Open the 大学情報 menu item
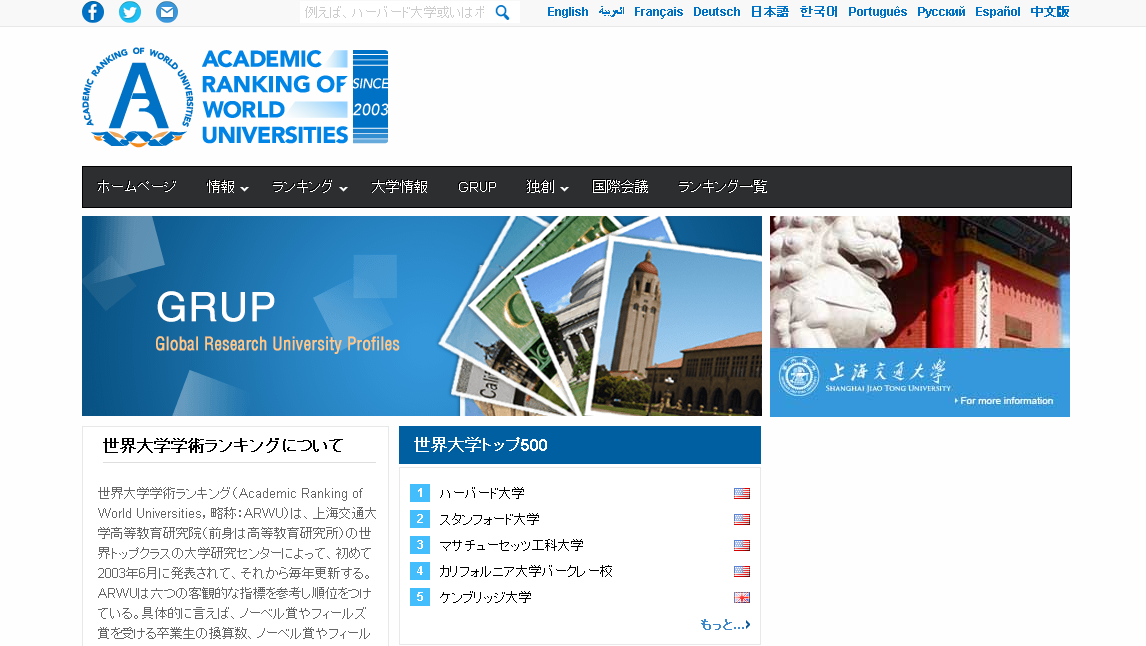Image resolution: width=1146 pixels, height=646 pixels. coord(399,187)
